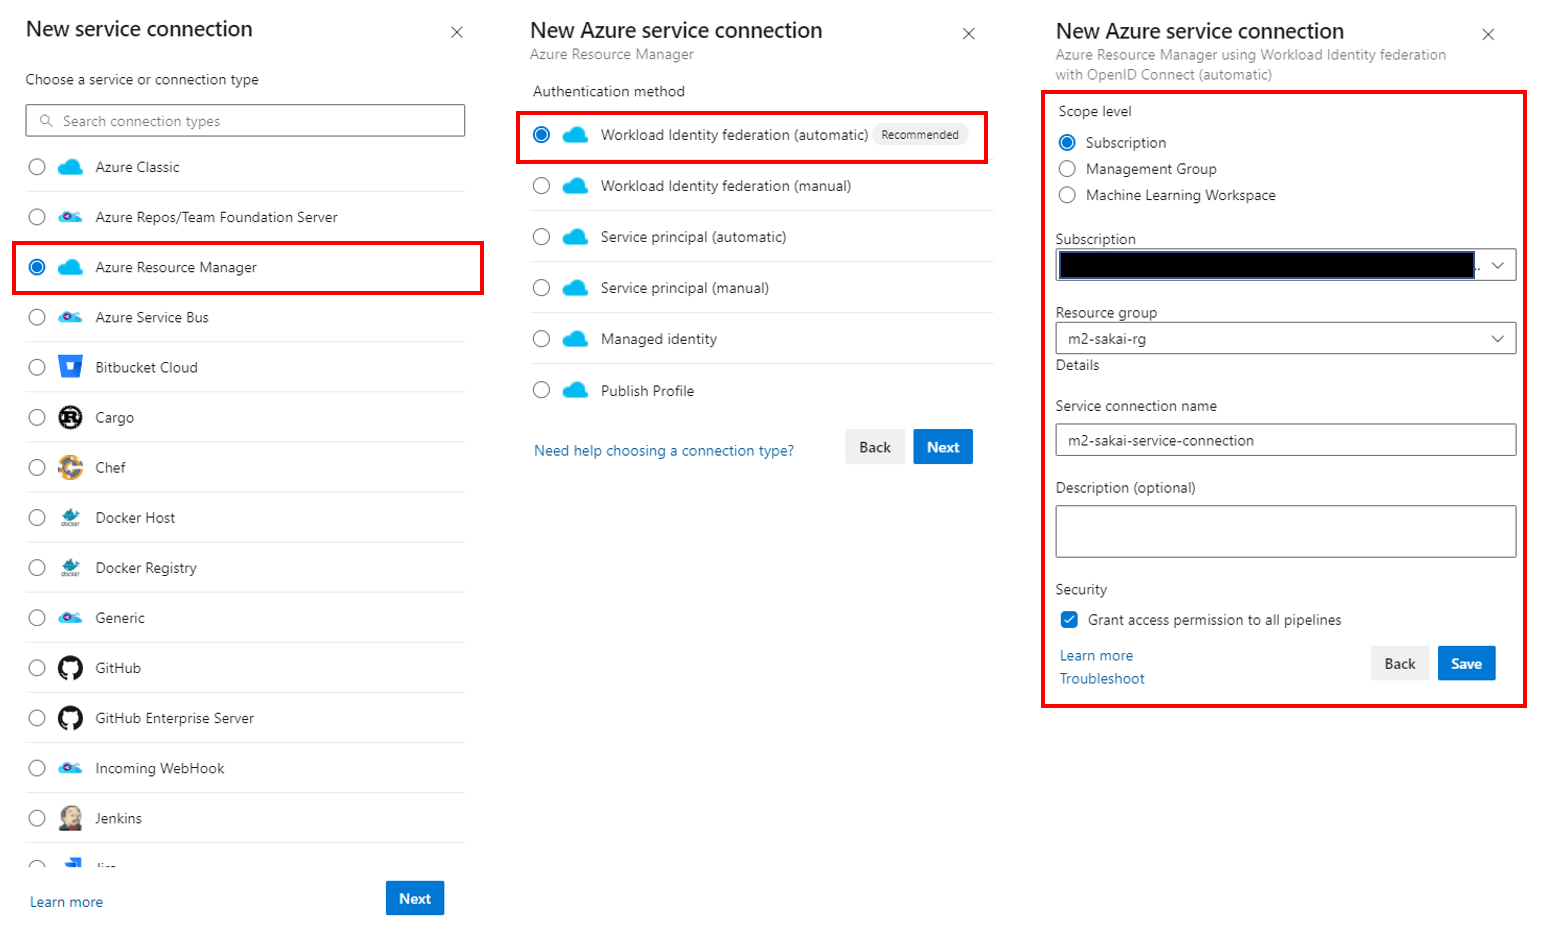Click the GitHub Enterprise Server icon

coord(70,717)
